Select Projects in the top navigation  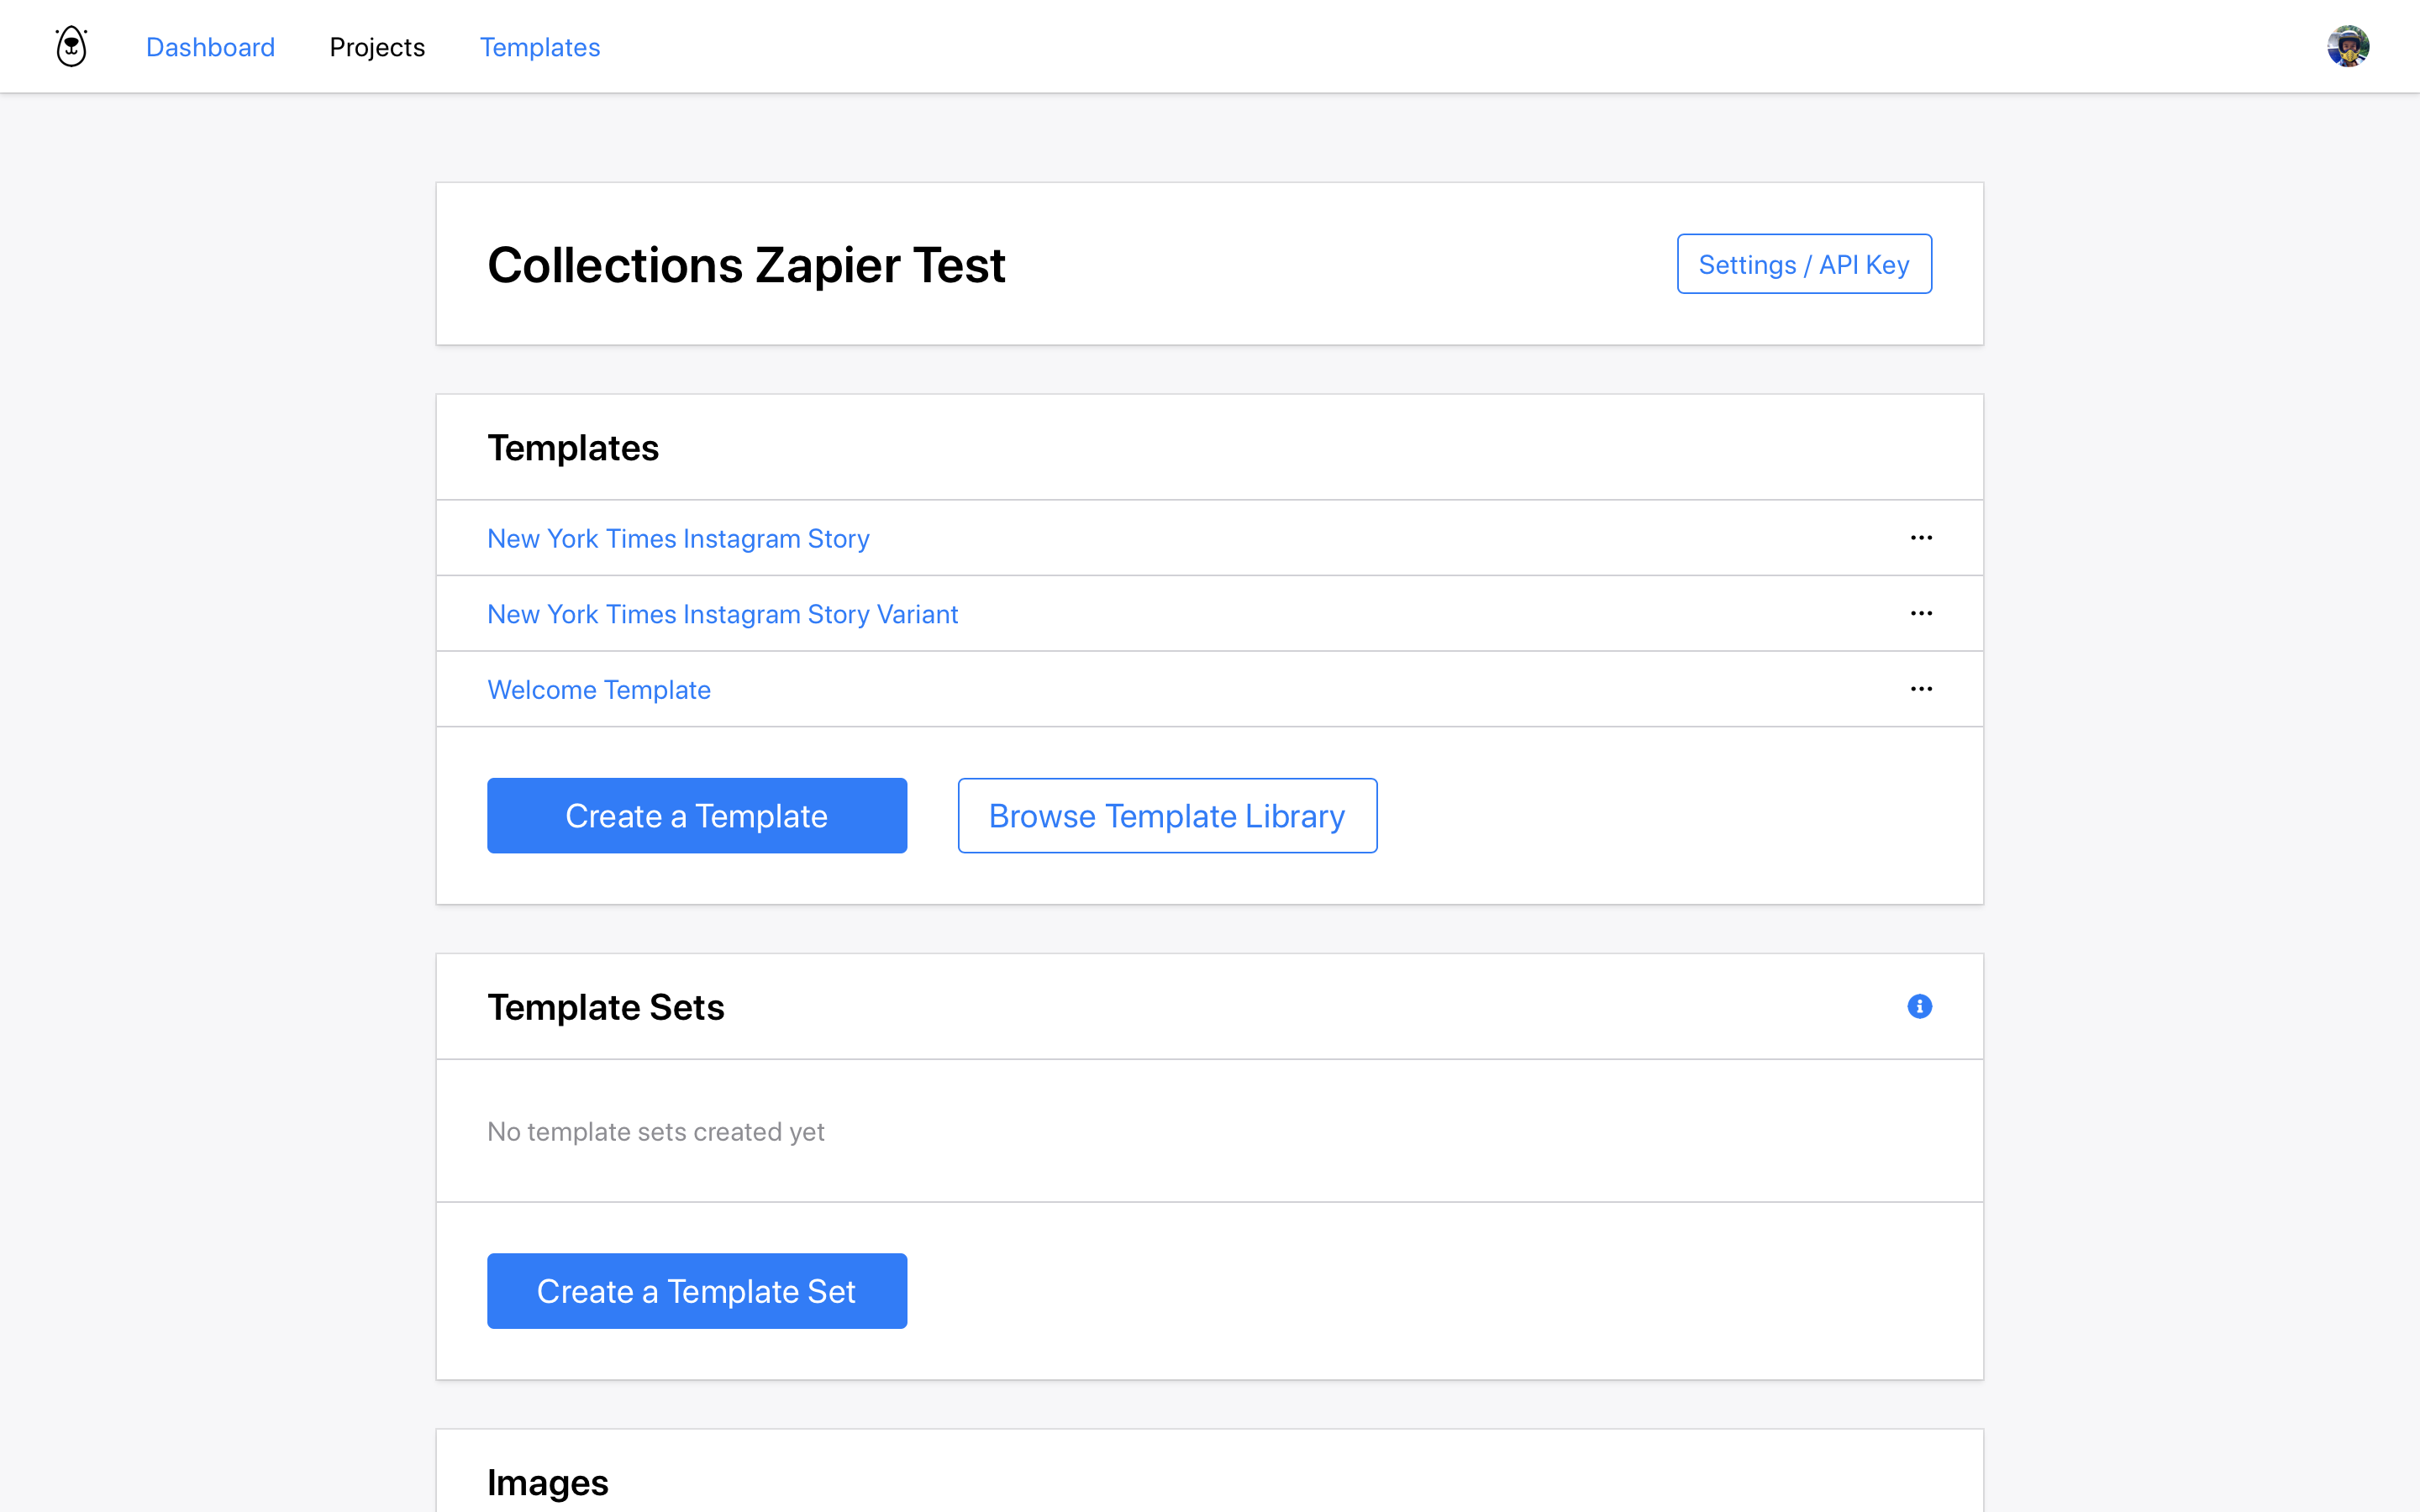pyautogui.click(x=377, y=47)
